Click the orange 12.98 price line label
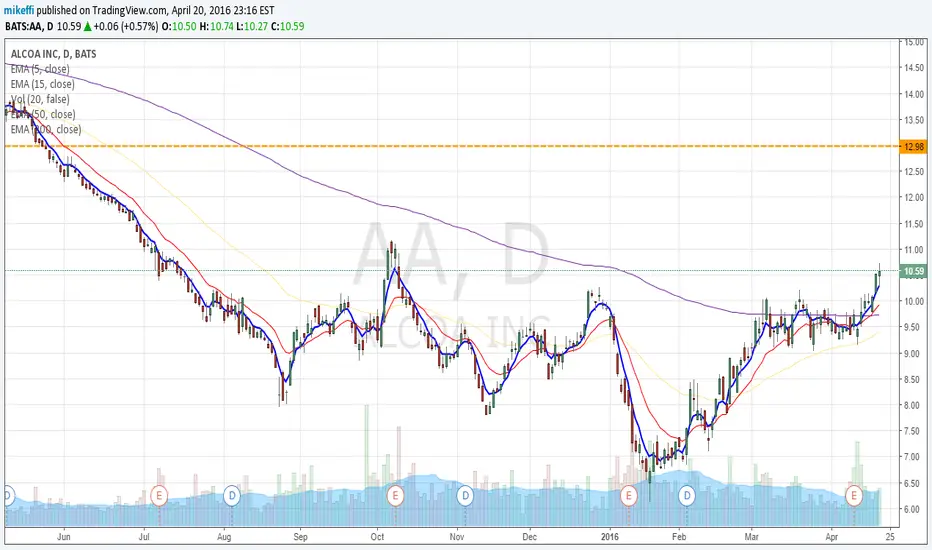 [913, 146]
